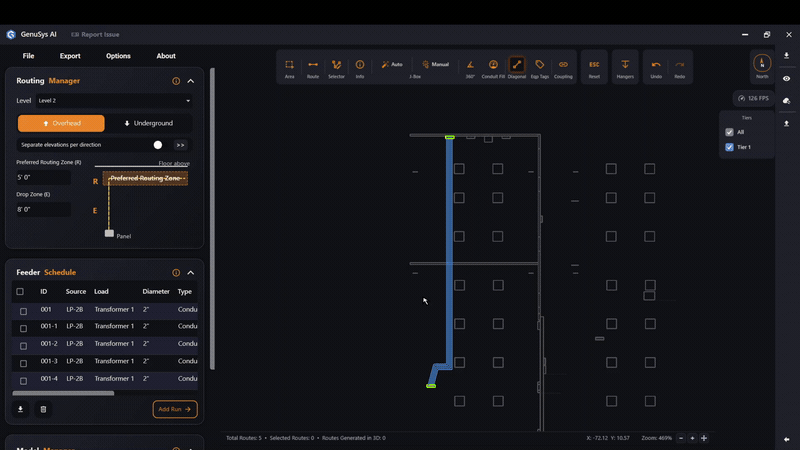The image size is (800, 450).
Task: Select the Area tool
Action: pyautogui.click(x=289, y=68)
